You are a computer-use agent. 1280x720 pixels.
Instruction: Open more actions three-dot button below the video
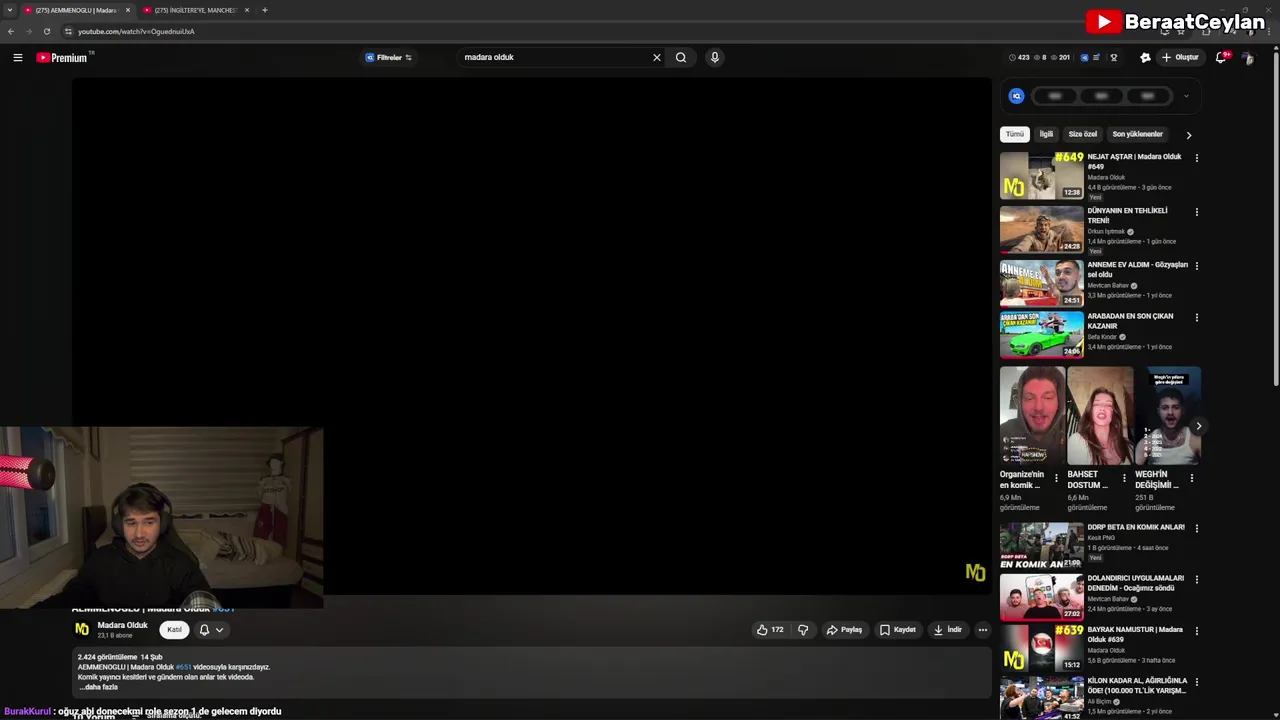(983, 630)
